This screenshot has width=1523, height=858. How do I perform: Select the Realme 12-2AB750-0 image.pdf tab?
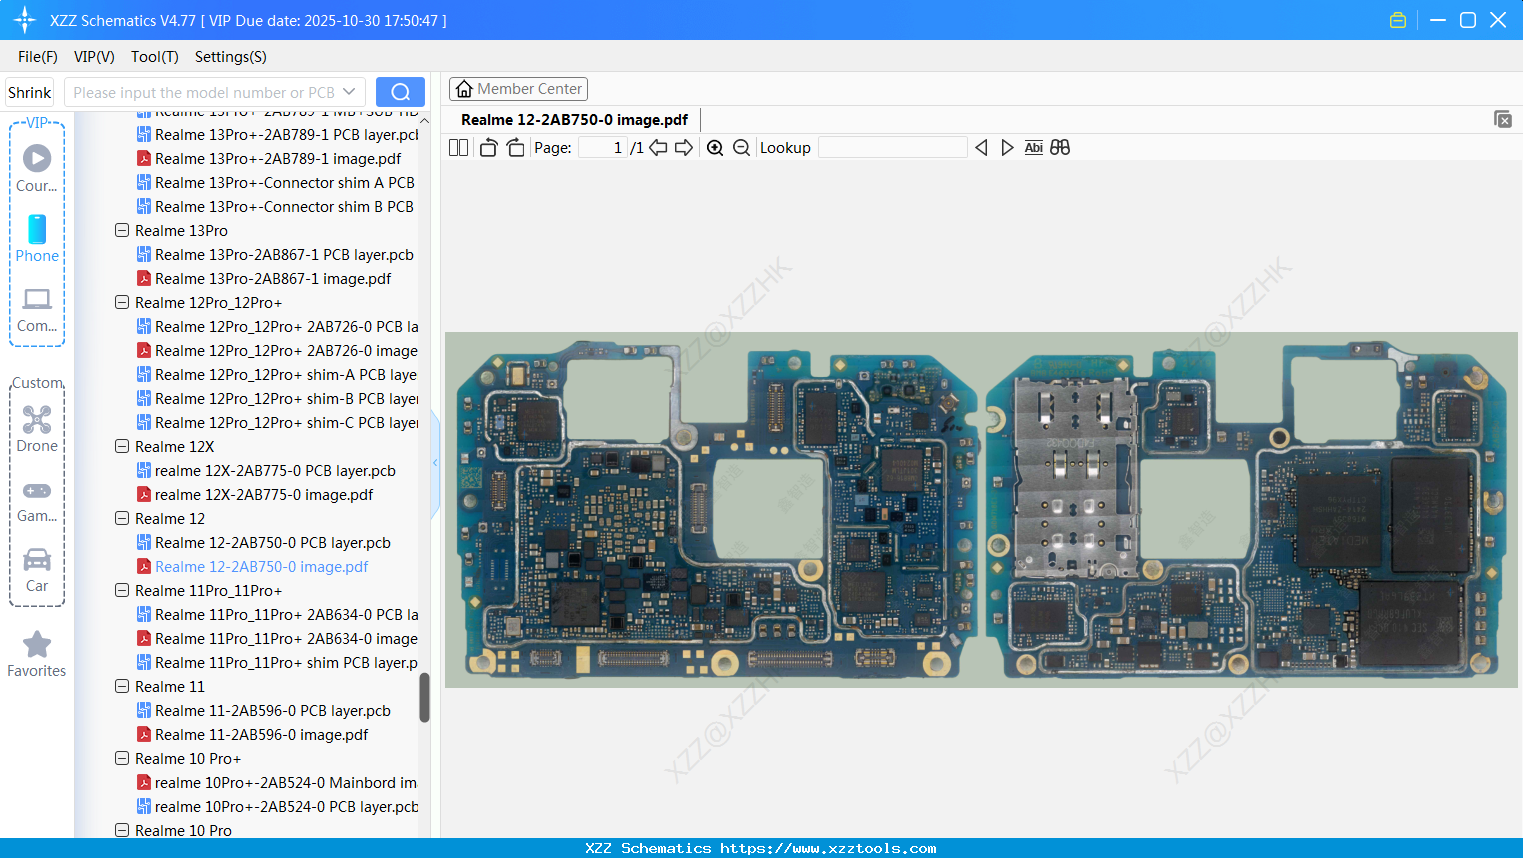tap(574, 120)
